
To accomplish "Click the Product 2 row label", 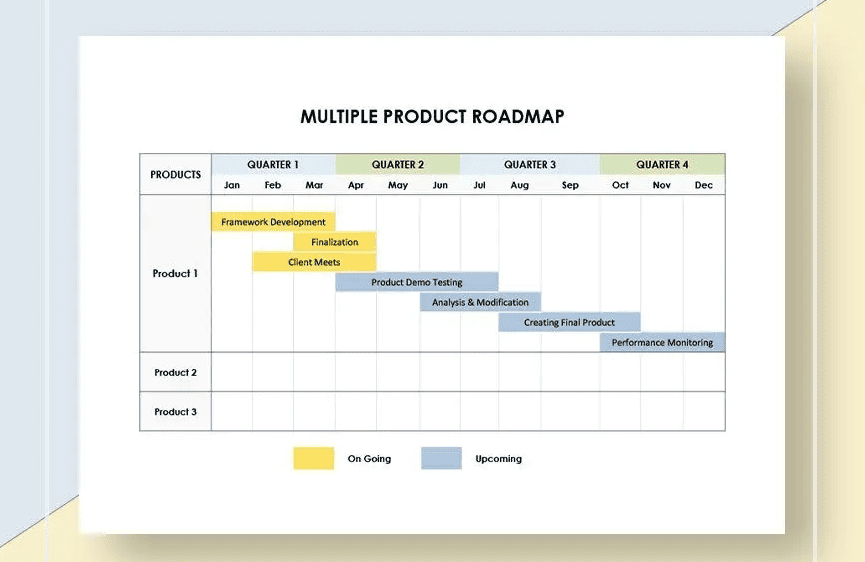I will pyautogui.click(x=175, y=372).
